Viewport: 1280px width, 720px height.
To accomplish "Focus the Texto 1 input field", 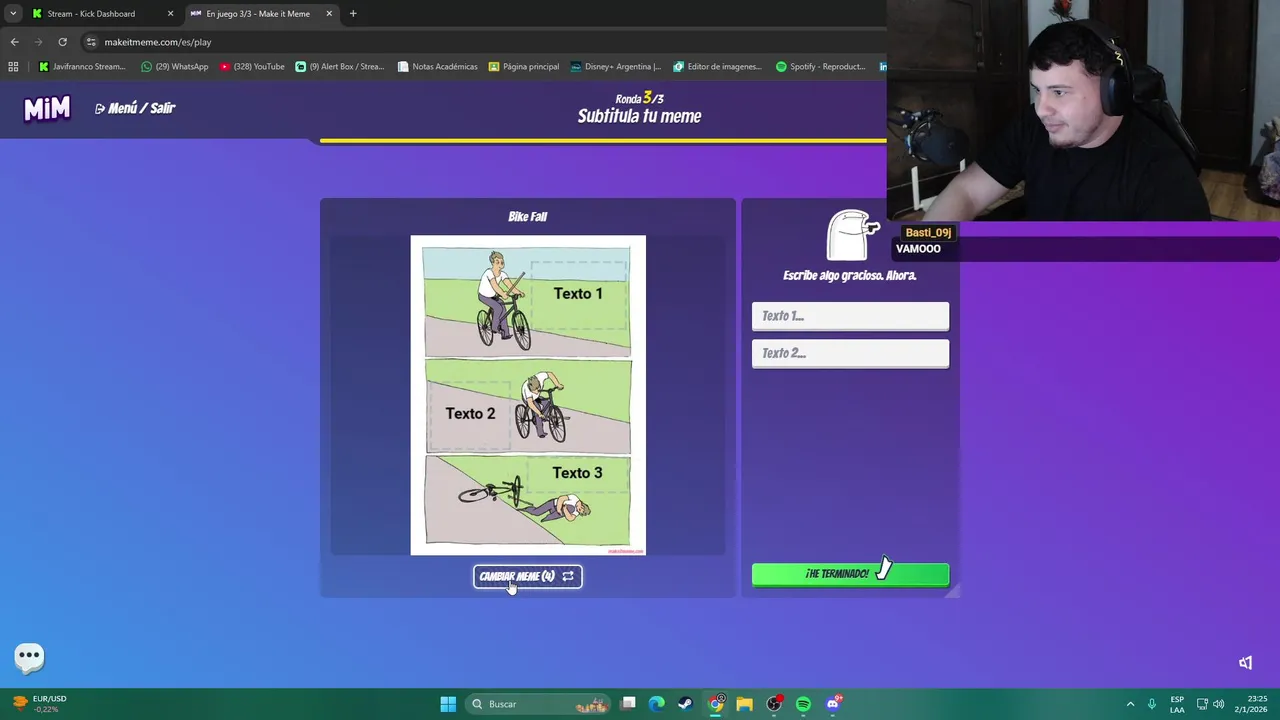I will click(850, 316).
